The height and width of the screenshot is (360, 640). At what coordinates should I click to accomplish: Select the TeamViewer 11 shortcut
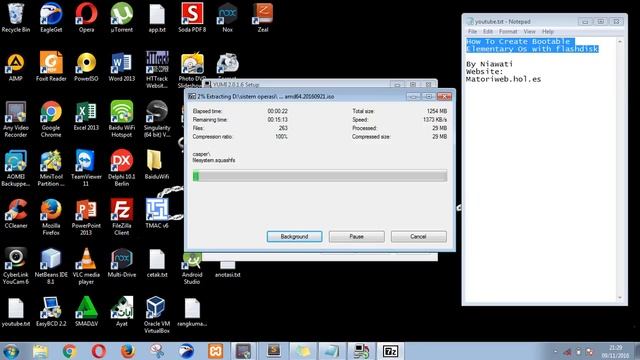[x=86, y=168]
